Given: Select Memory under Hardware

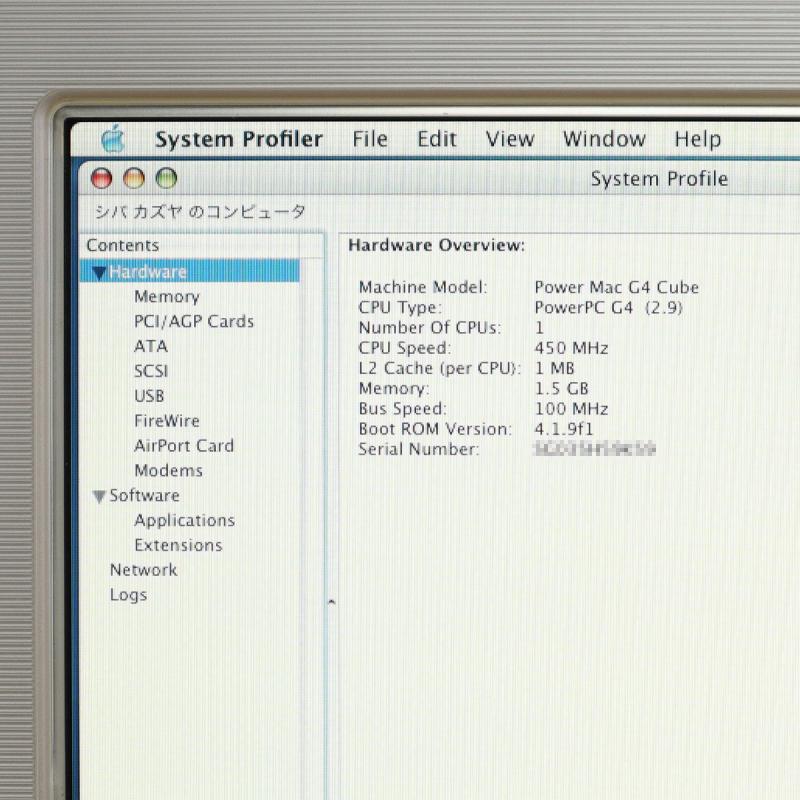Looking at the screenshot, I should [167, 297].
